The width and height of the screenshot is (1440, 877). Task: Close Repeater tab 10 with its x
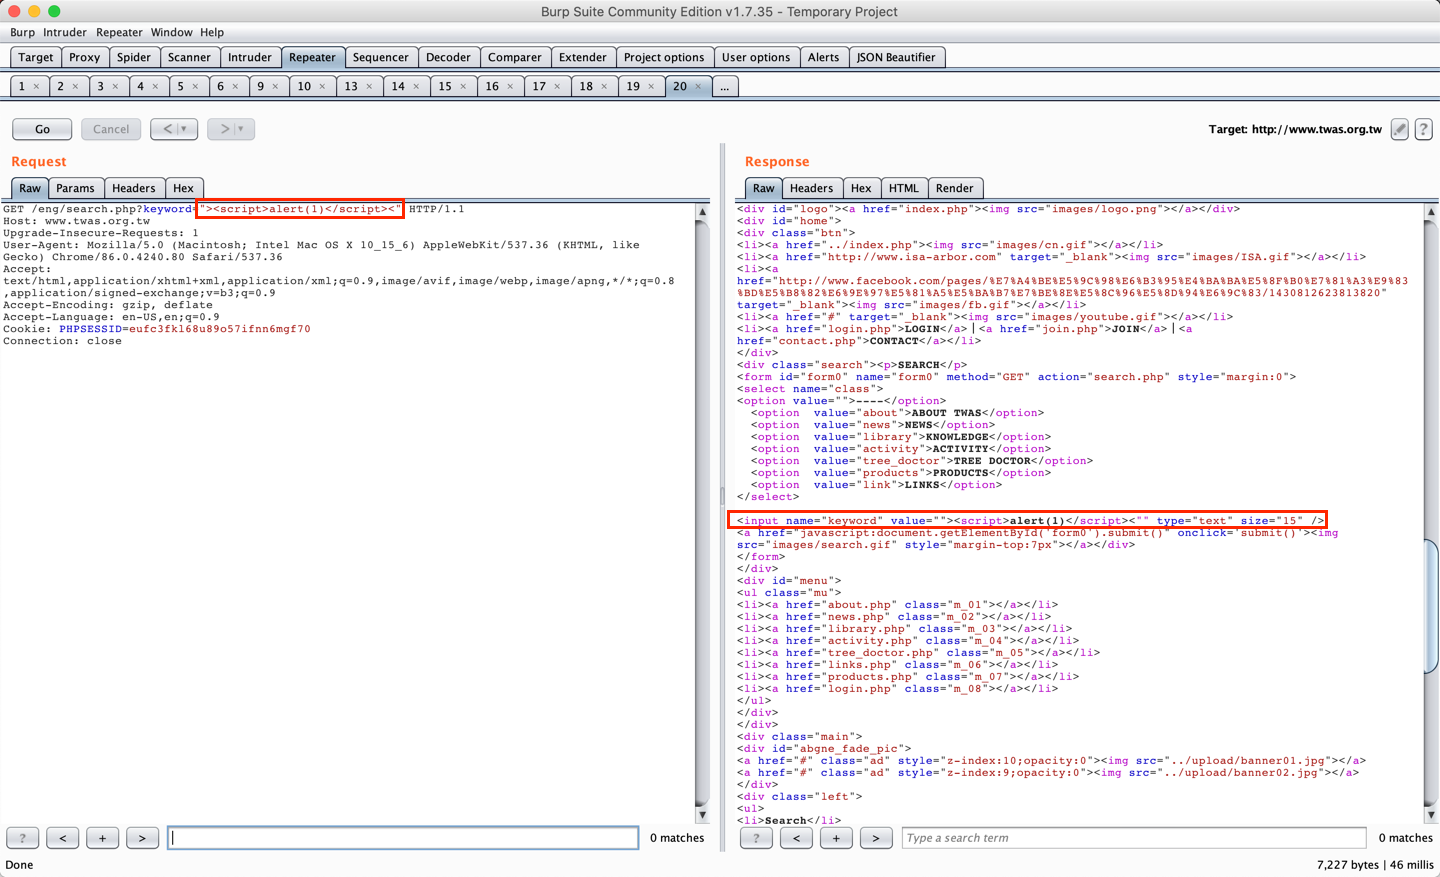point(322,87)
